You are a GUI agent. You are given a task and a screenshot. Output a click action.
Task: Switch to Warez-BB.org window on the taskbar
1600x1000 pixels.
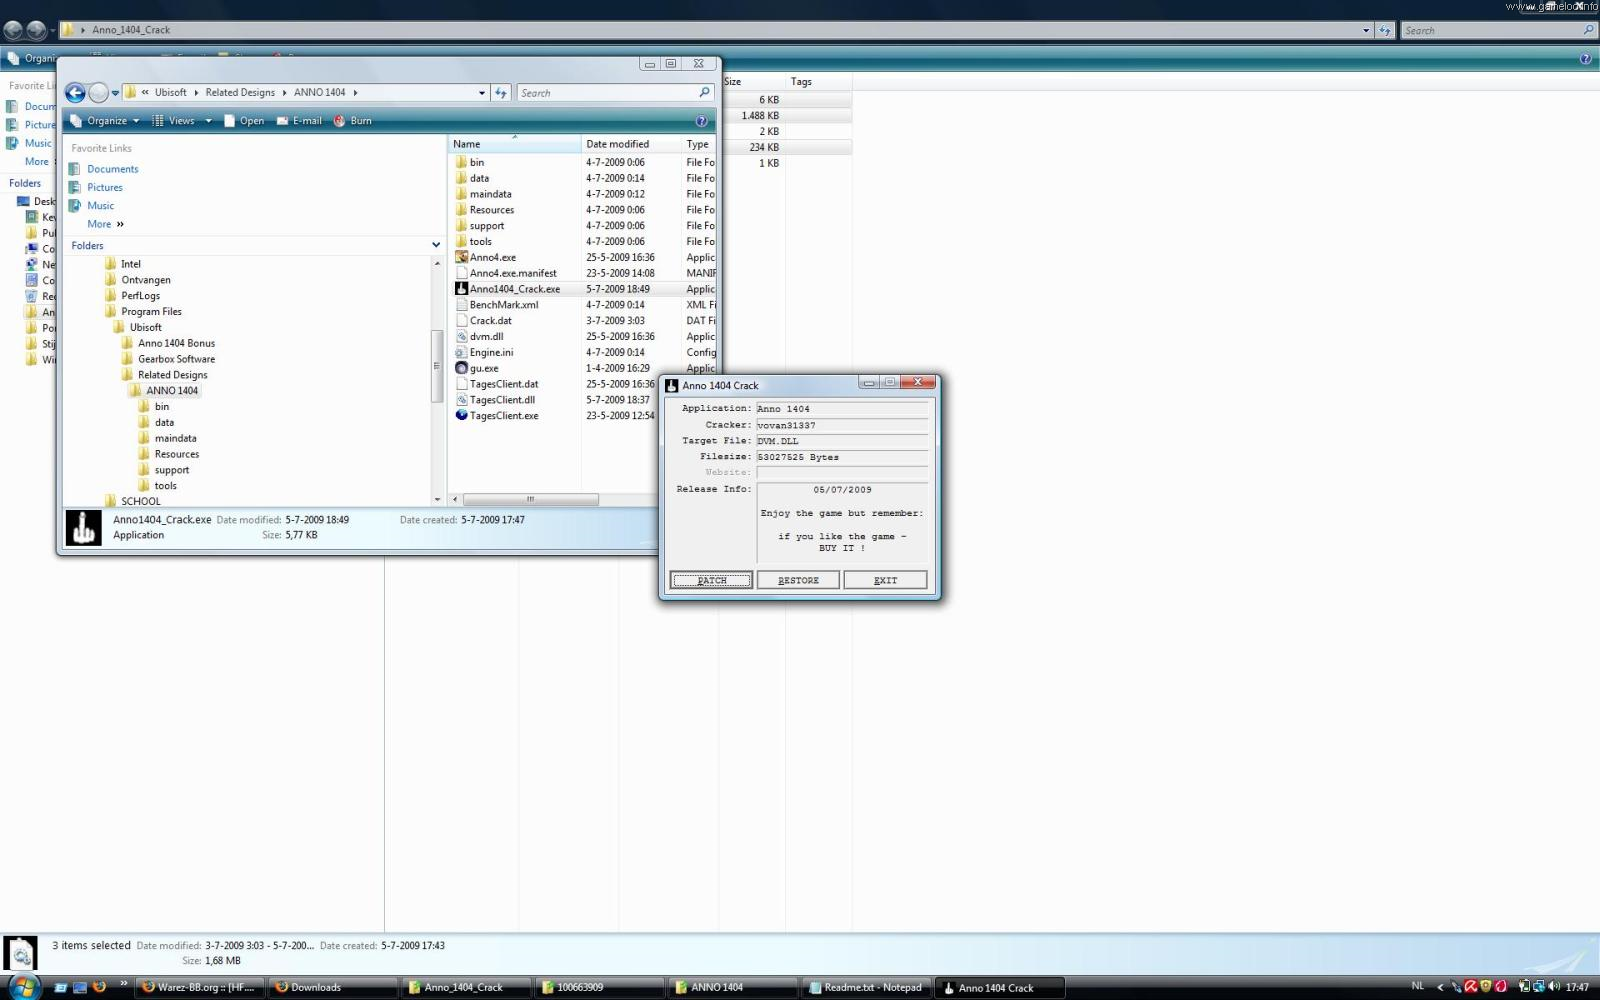(199, 988)
